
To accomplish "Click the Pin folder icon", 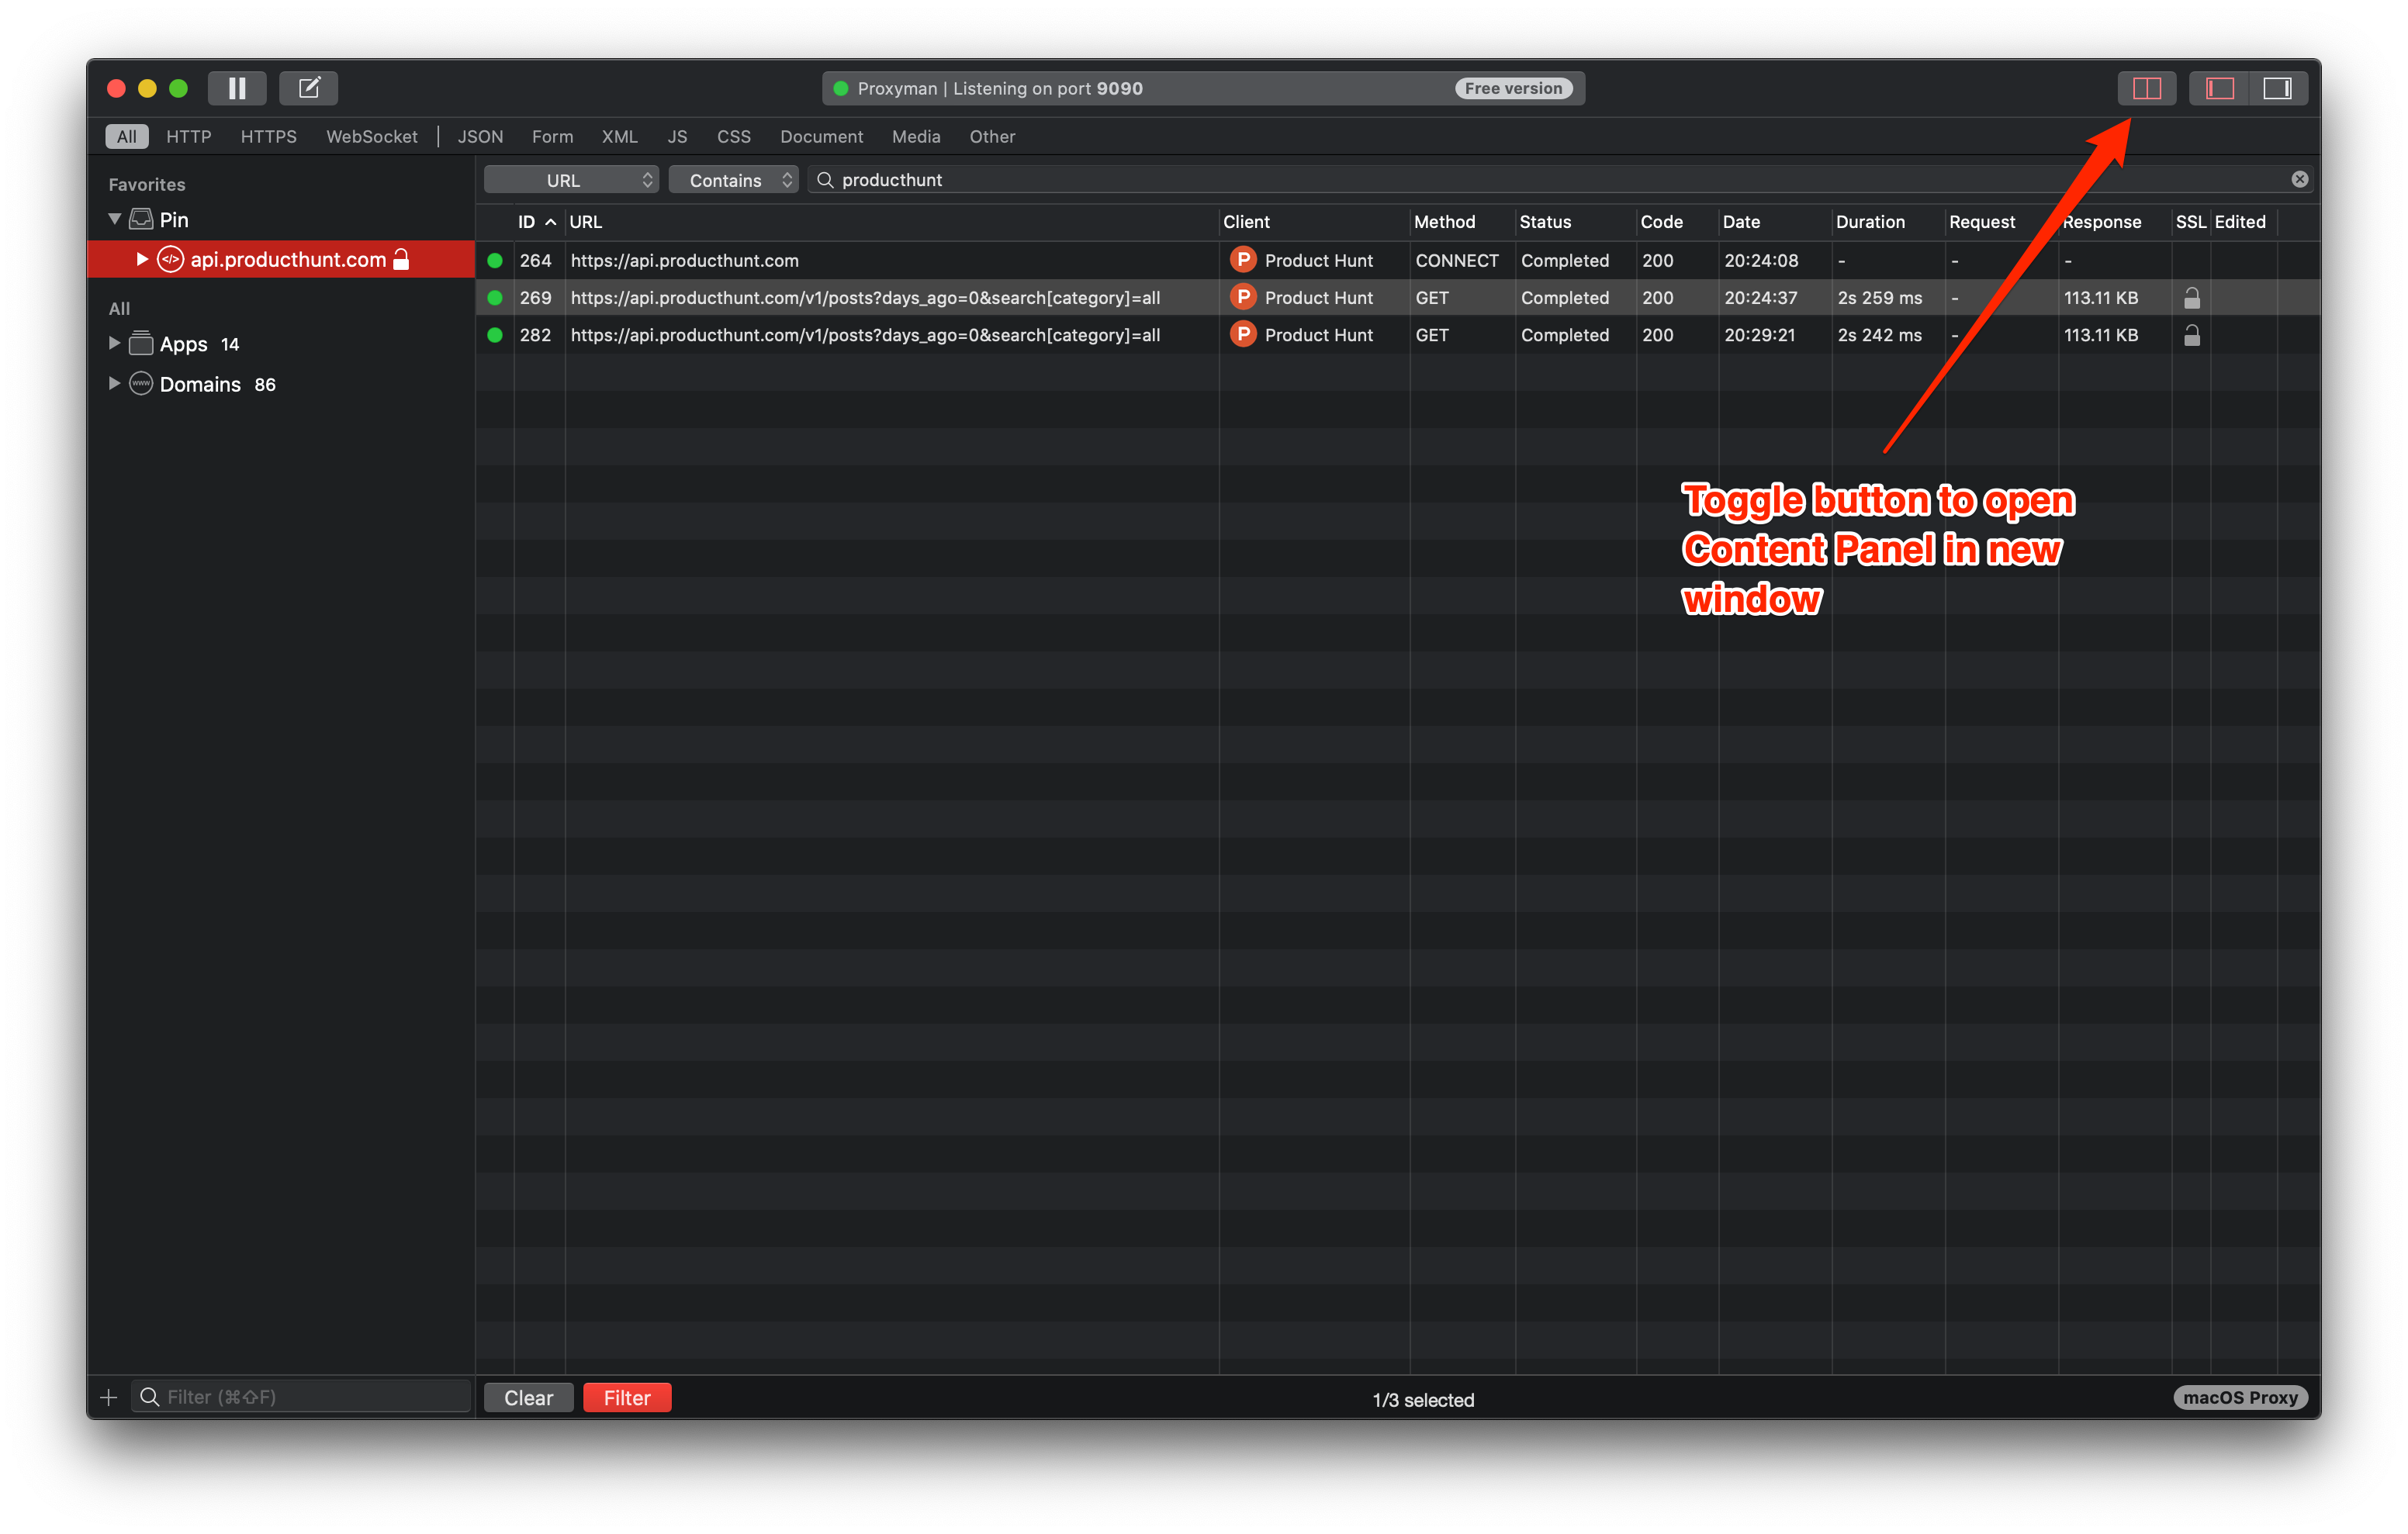I will point(141,219).
